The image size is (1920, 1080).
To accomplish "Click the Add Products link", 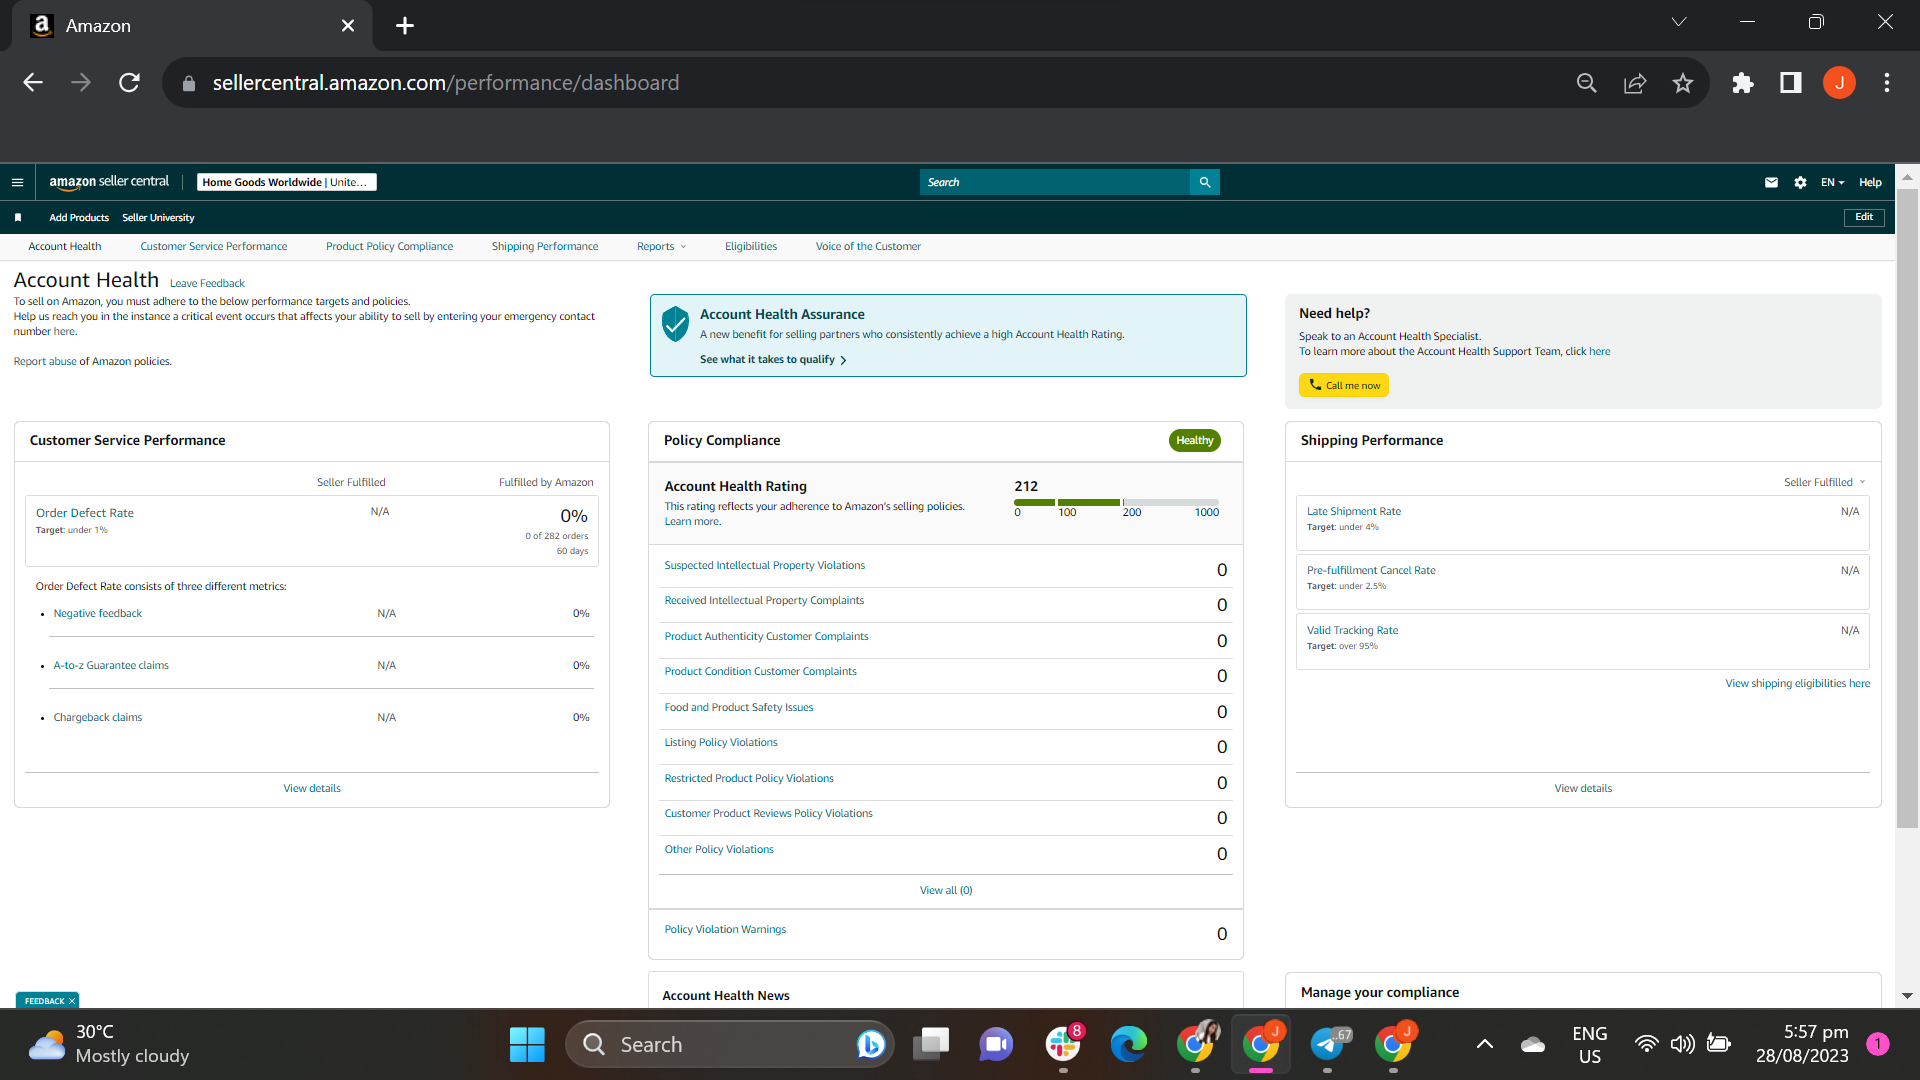I will click(79, 218).
